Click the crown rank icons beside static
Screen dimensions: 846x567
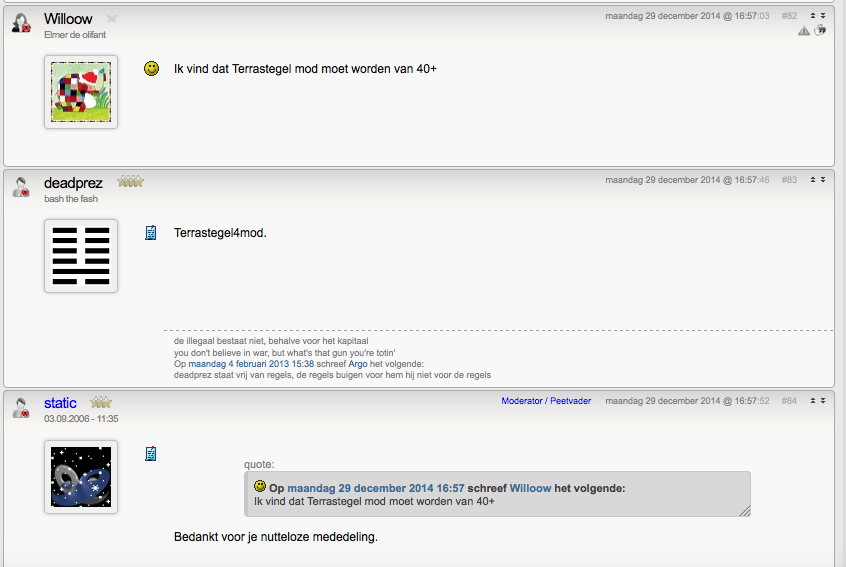click(101, 402)
